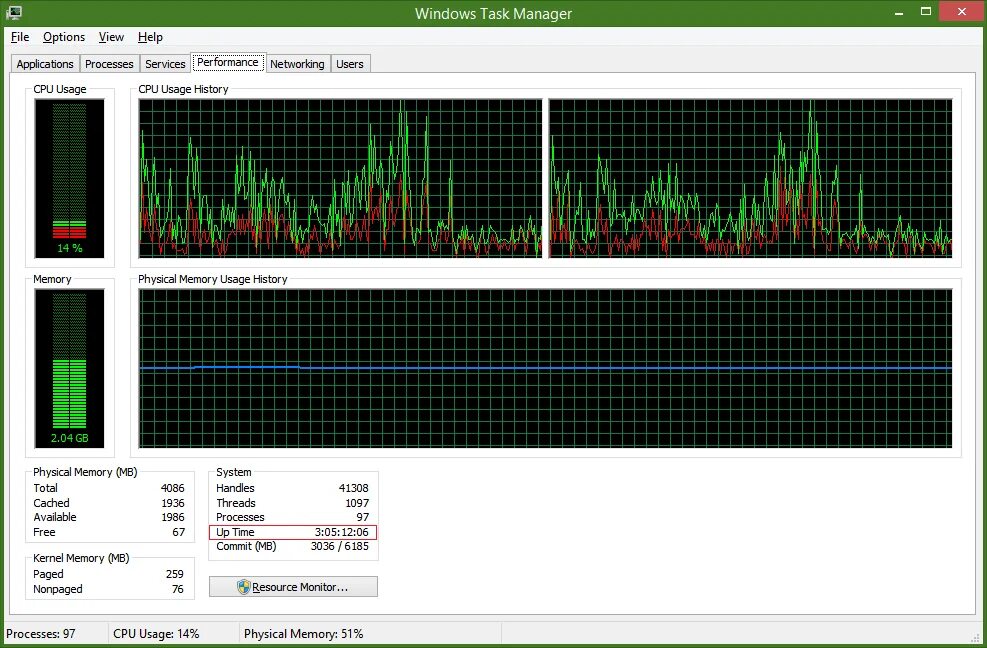The height and width of the screenshot is (648, 987).
Task: Click status bar Physical Memory: 51%
Action: pos(303,634)
